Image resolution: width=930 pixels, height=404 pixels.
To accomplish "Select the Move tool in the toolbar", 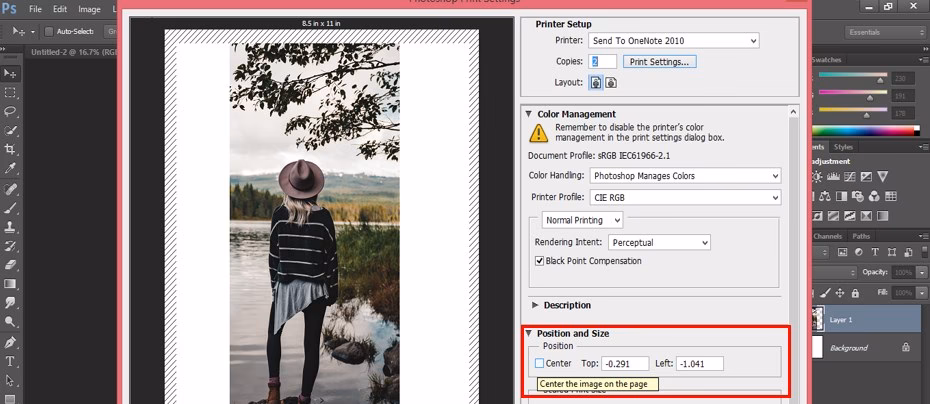I will point(11,74).
